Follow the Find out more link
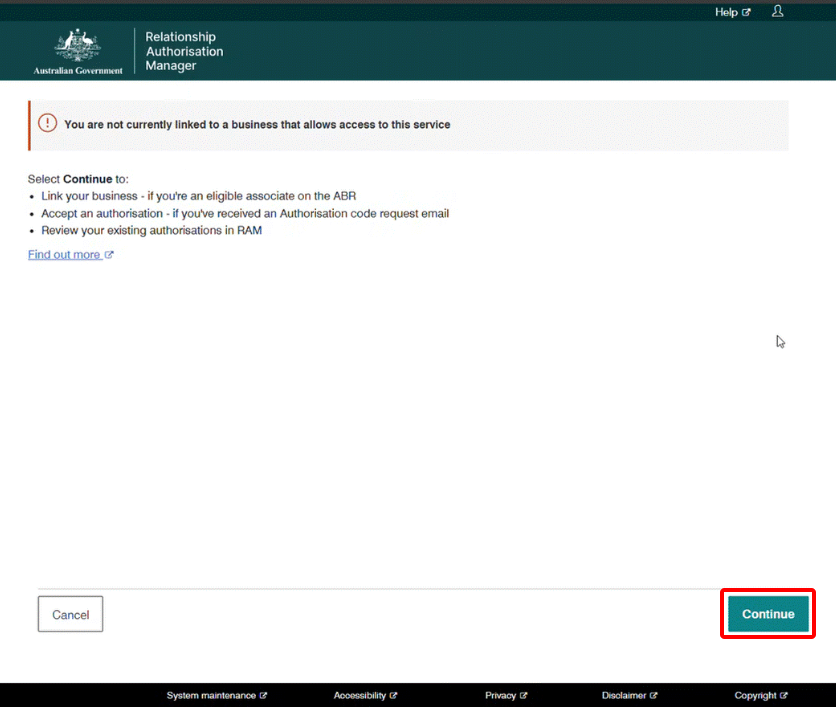 pos(64,255)
